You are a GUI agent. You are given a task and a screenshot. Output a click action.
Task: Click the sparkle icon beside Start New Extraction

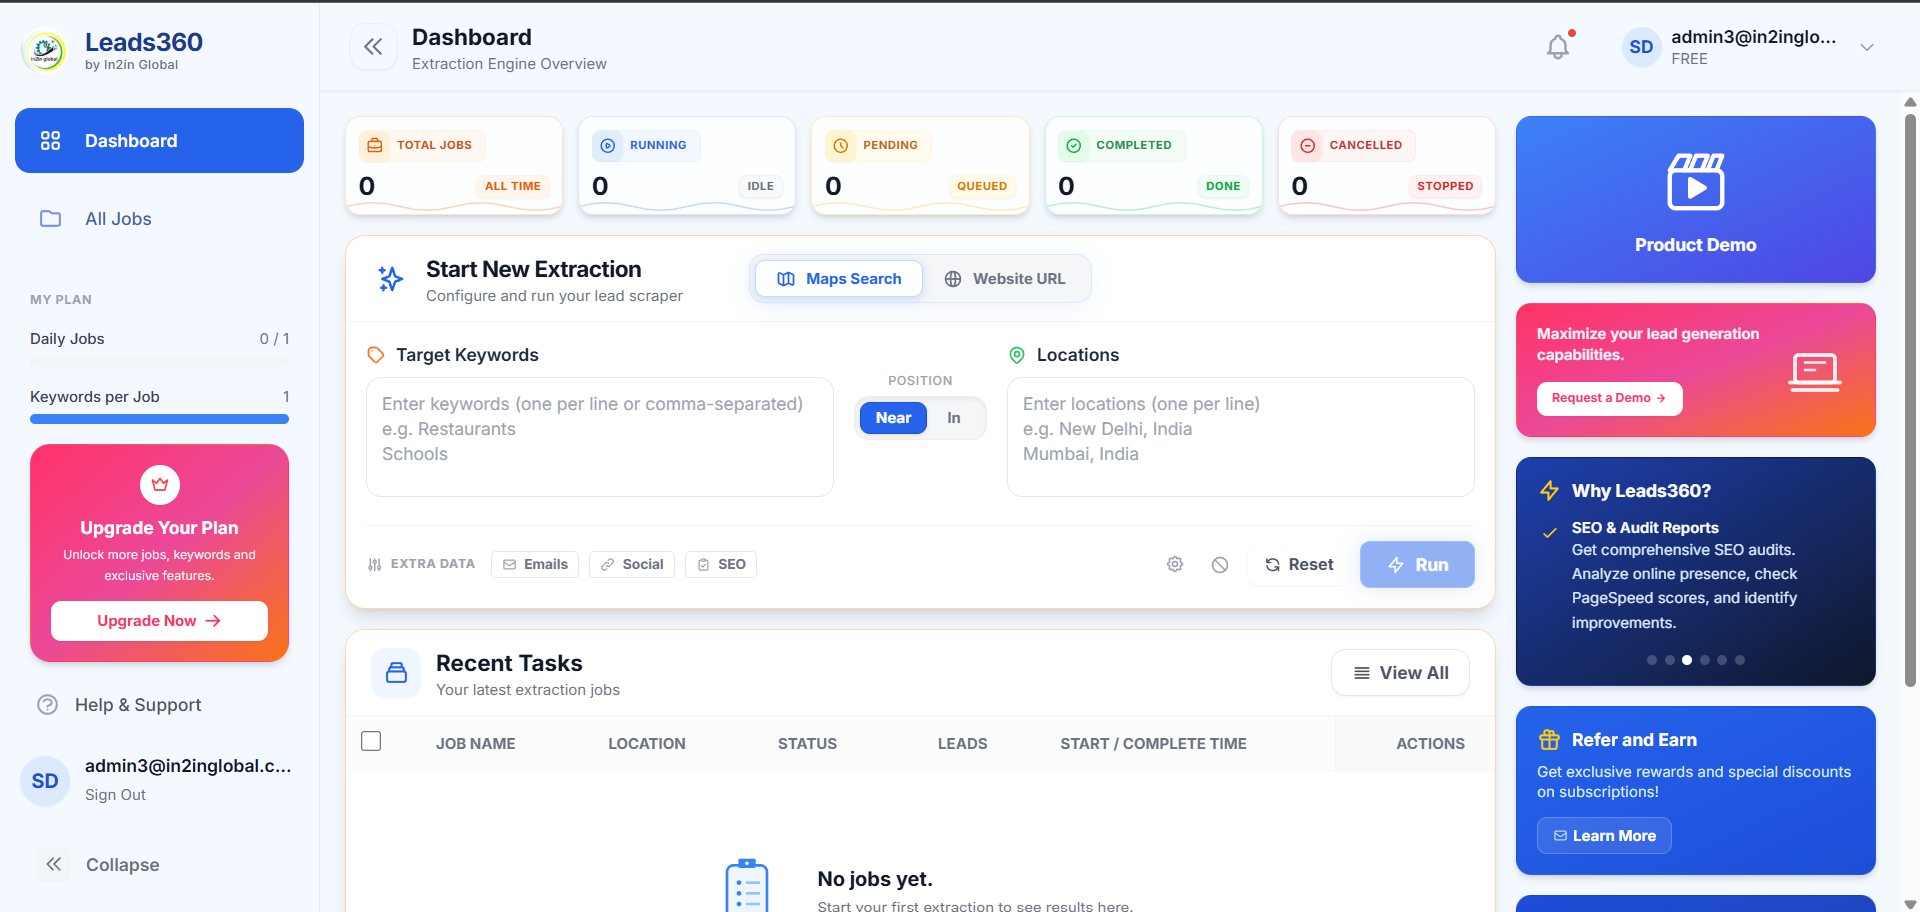coord(390,279)
